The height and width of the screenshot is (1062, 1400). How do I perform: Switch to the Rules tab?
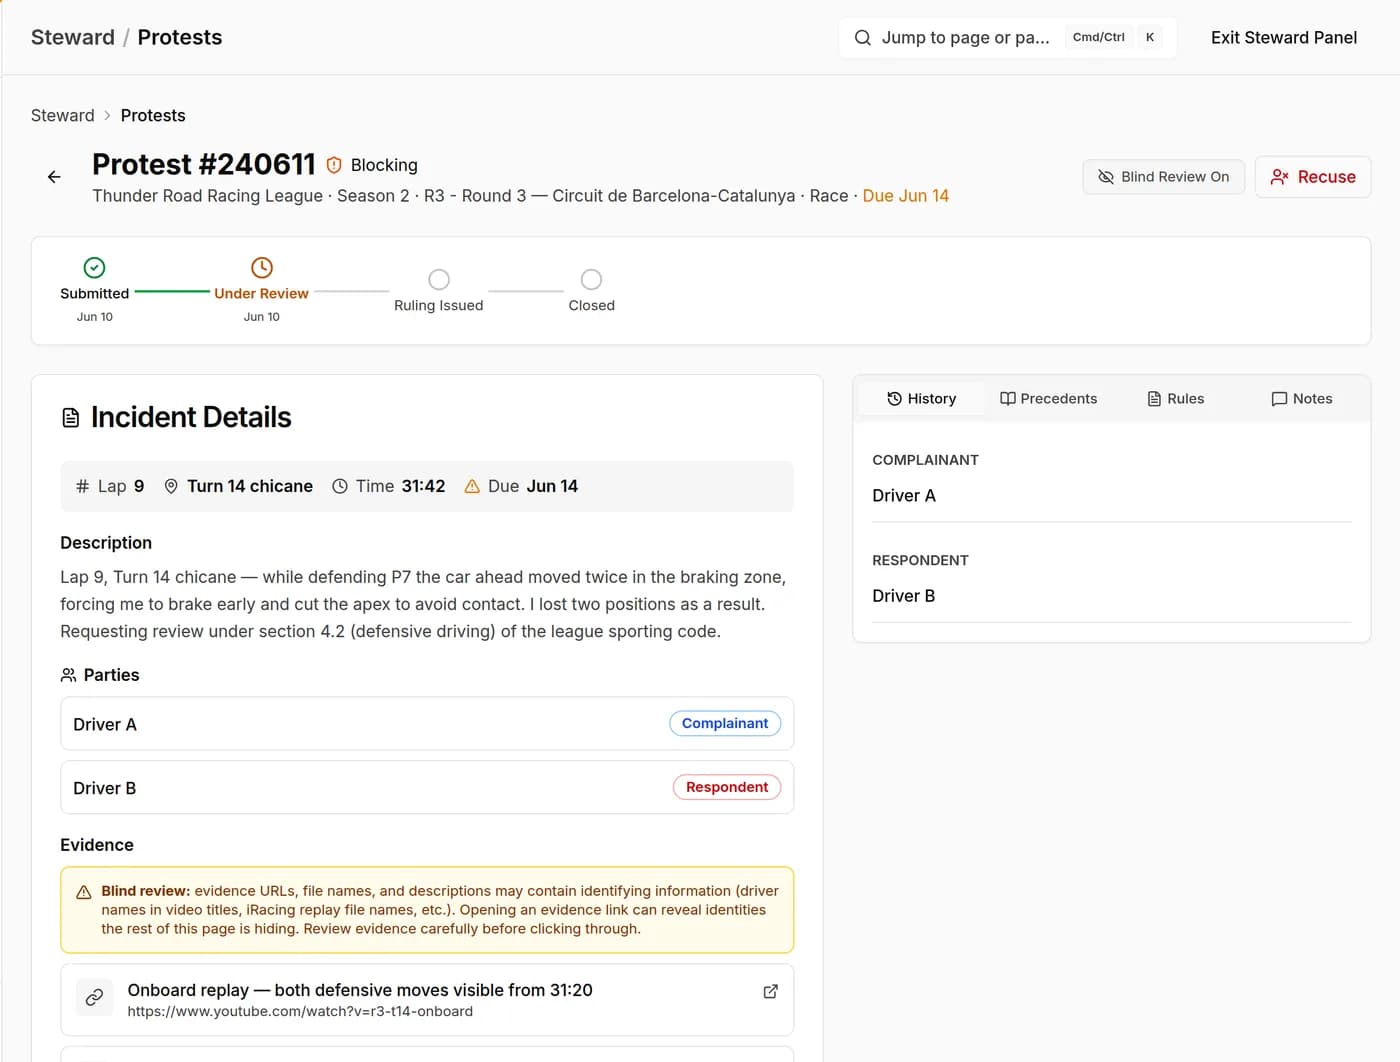click(x=1175, y=399)
